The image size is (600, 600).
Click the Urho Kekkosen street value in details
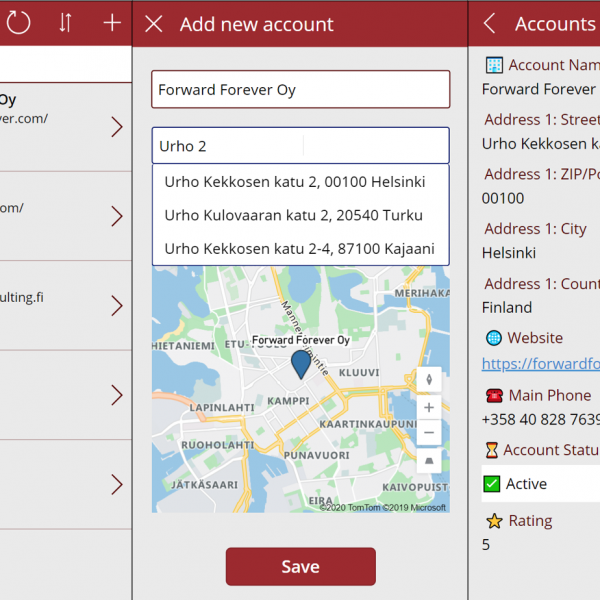point(541,144)
